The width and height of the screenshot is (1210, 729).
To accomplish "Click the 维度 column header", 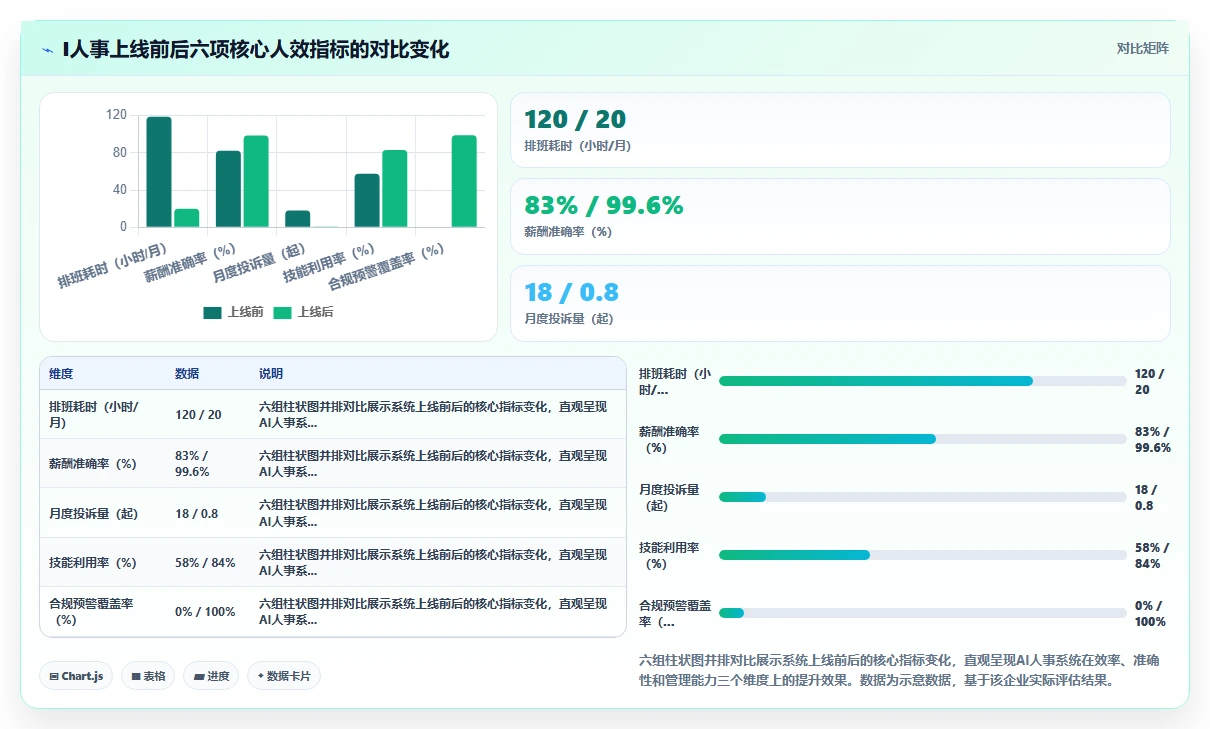I will click(x=61, y=374).
